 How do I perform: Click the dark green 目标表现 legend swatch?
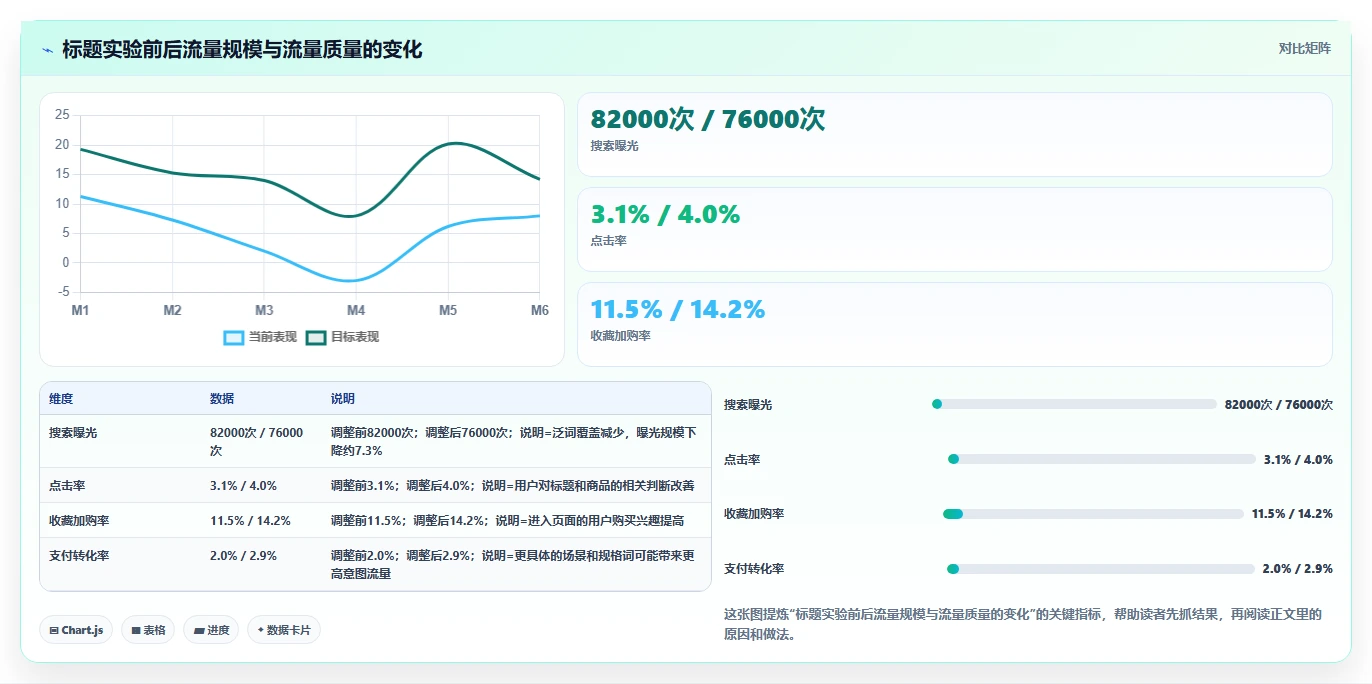(x=316, y=337)
